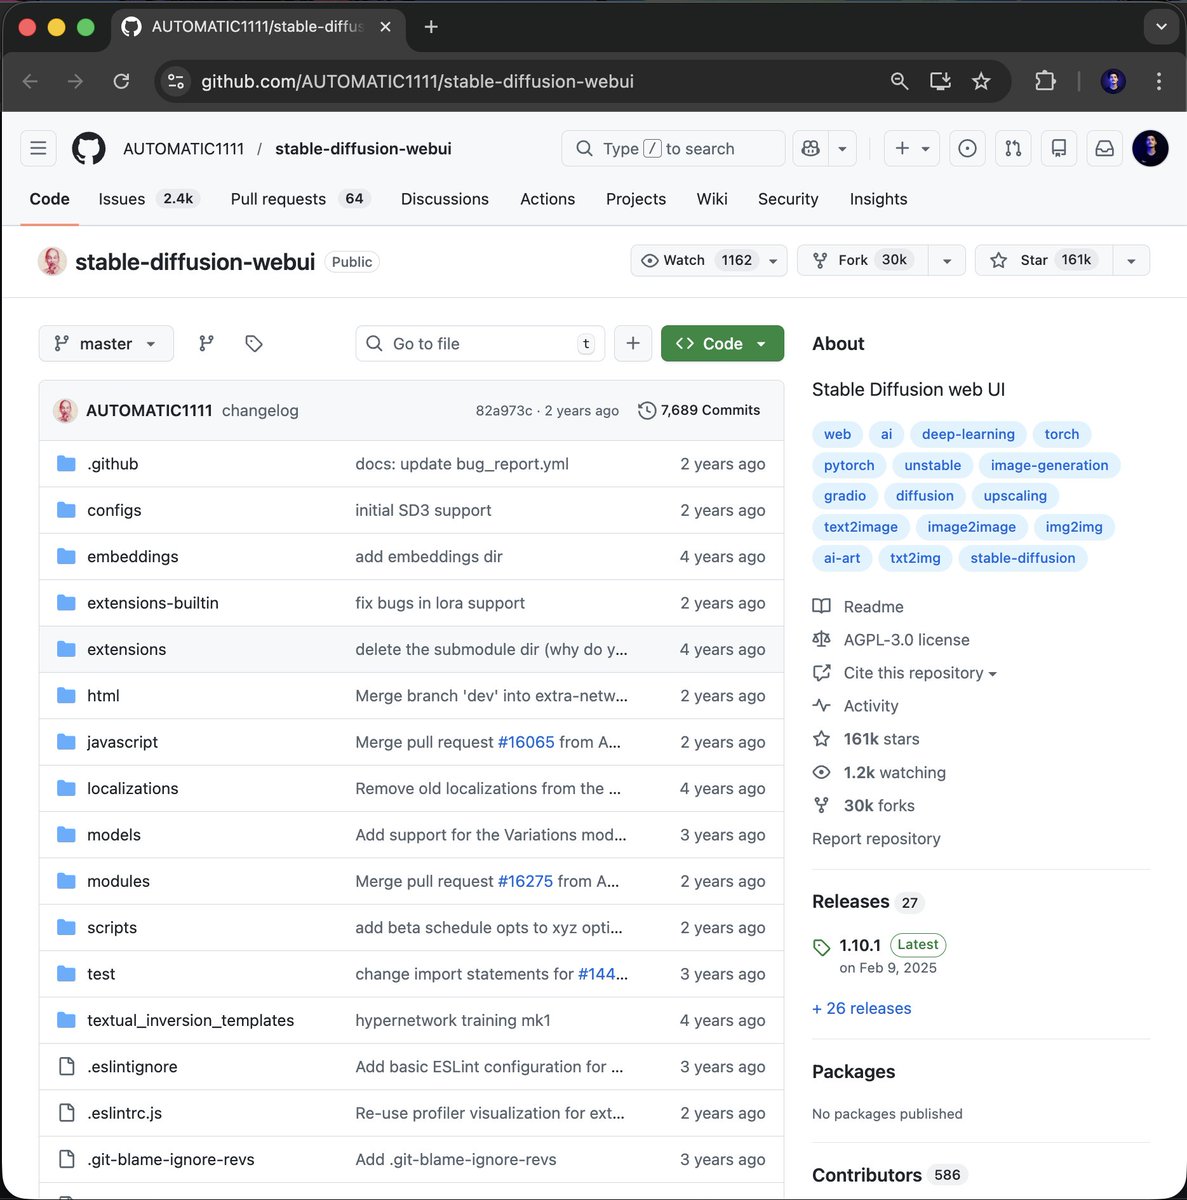View branches using the branch icon
The height and width of the screenshot is (1200, 1187).
tap(206, 343)
